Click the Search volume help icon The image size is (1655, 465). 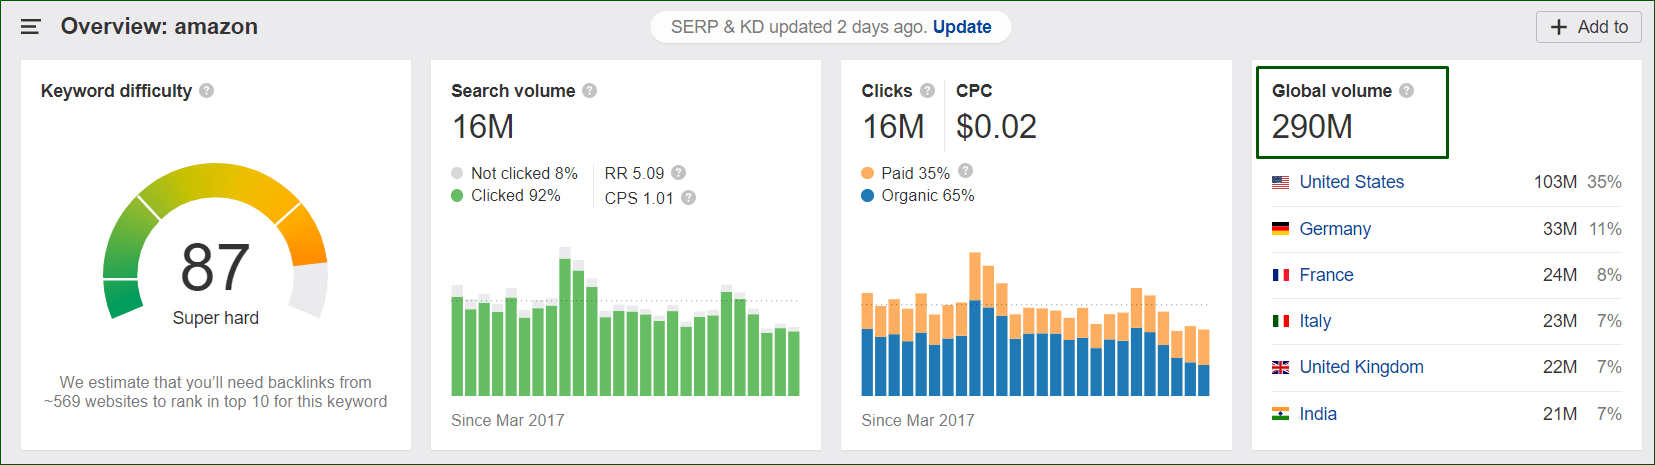(590, 91)
